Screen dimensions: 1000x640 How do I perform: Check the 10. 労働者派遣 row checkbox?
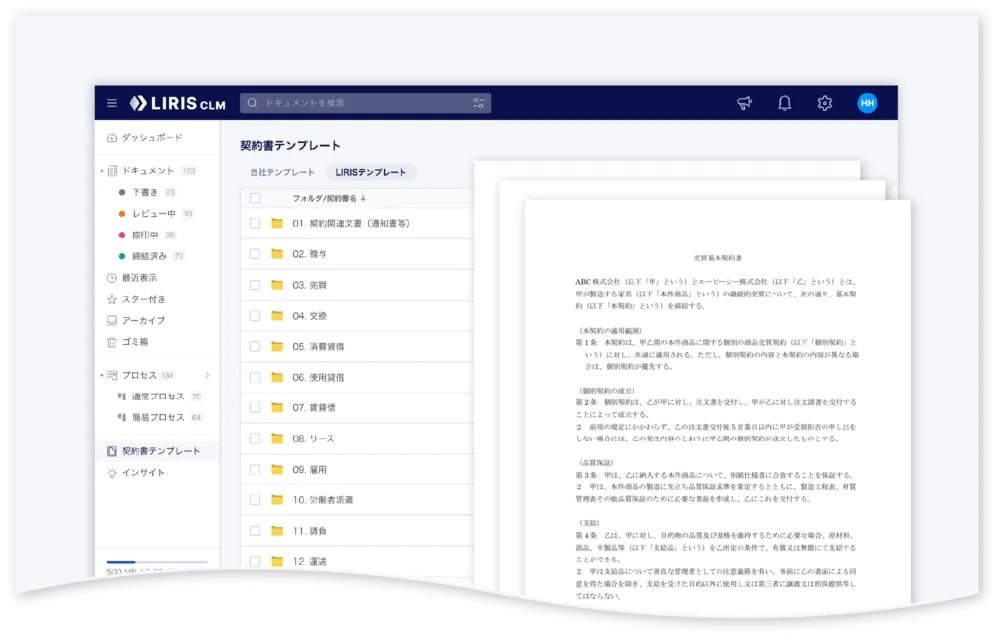point(255,500)
